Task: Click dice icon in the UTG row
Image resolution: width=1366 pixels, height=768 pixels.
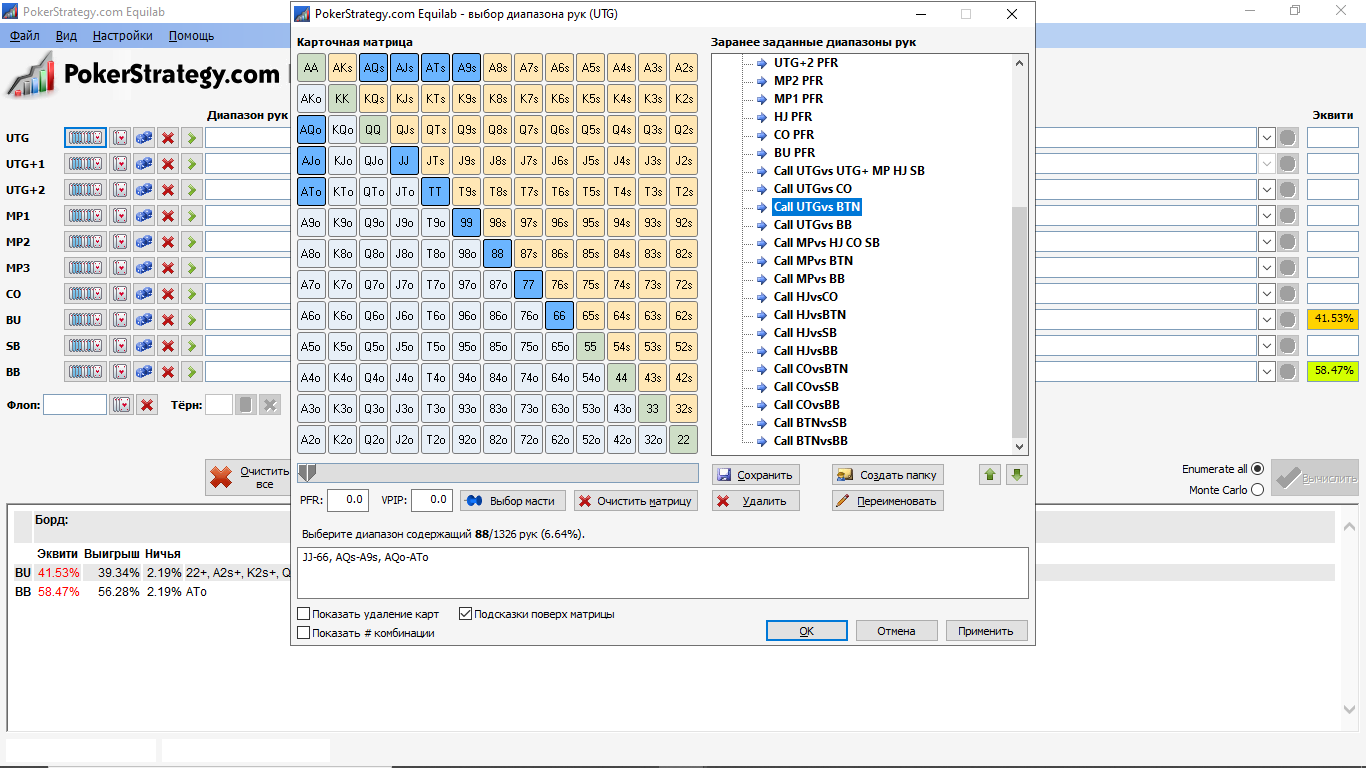Action: tap(144, 137)
